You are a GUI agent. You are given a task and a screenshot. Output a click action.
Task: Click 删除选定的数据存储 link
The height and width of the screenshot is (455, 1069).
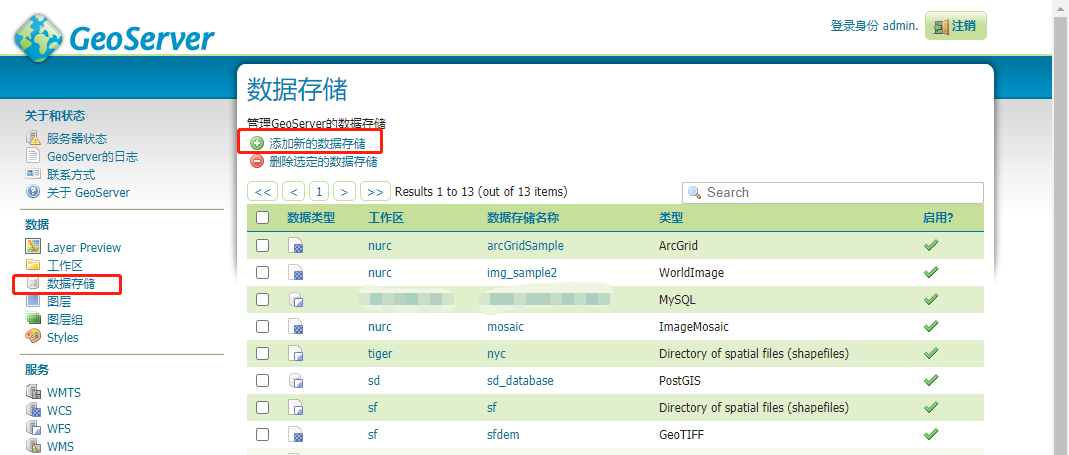pos(323,162)
